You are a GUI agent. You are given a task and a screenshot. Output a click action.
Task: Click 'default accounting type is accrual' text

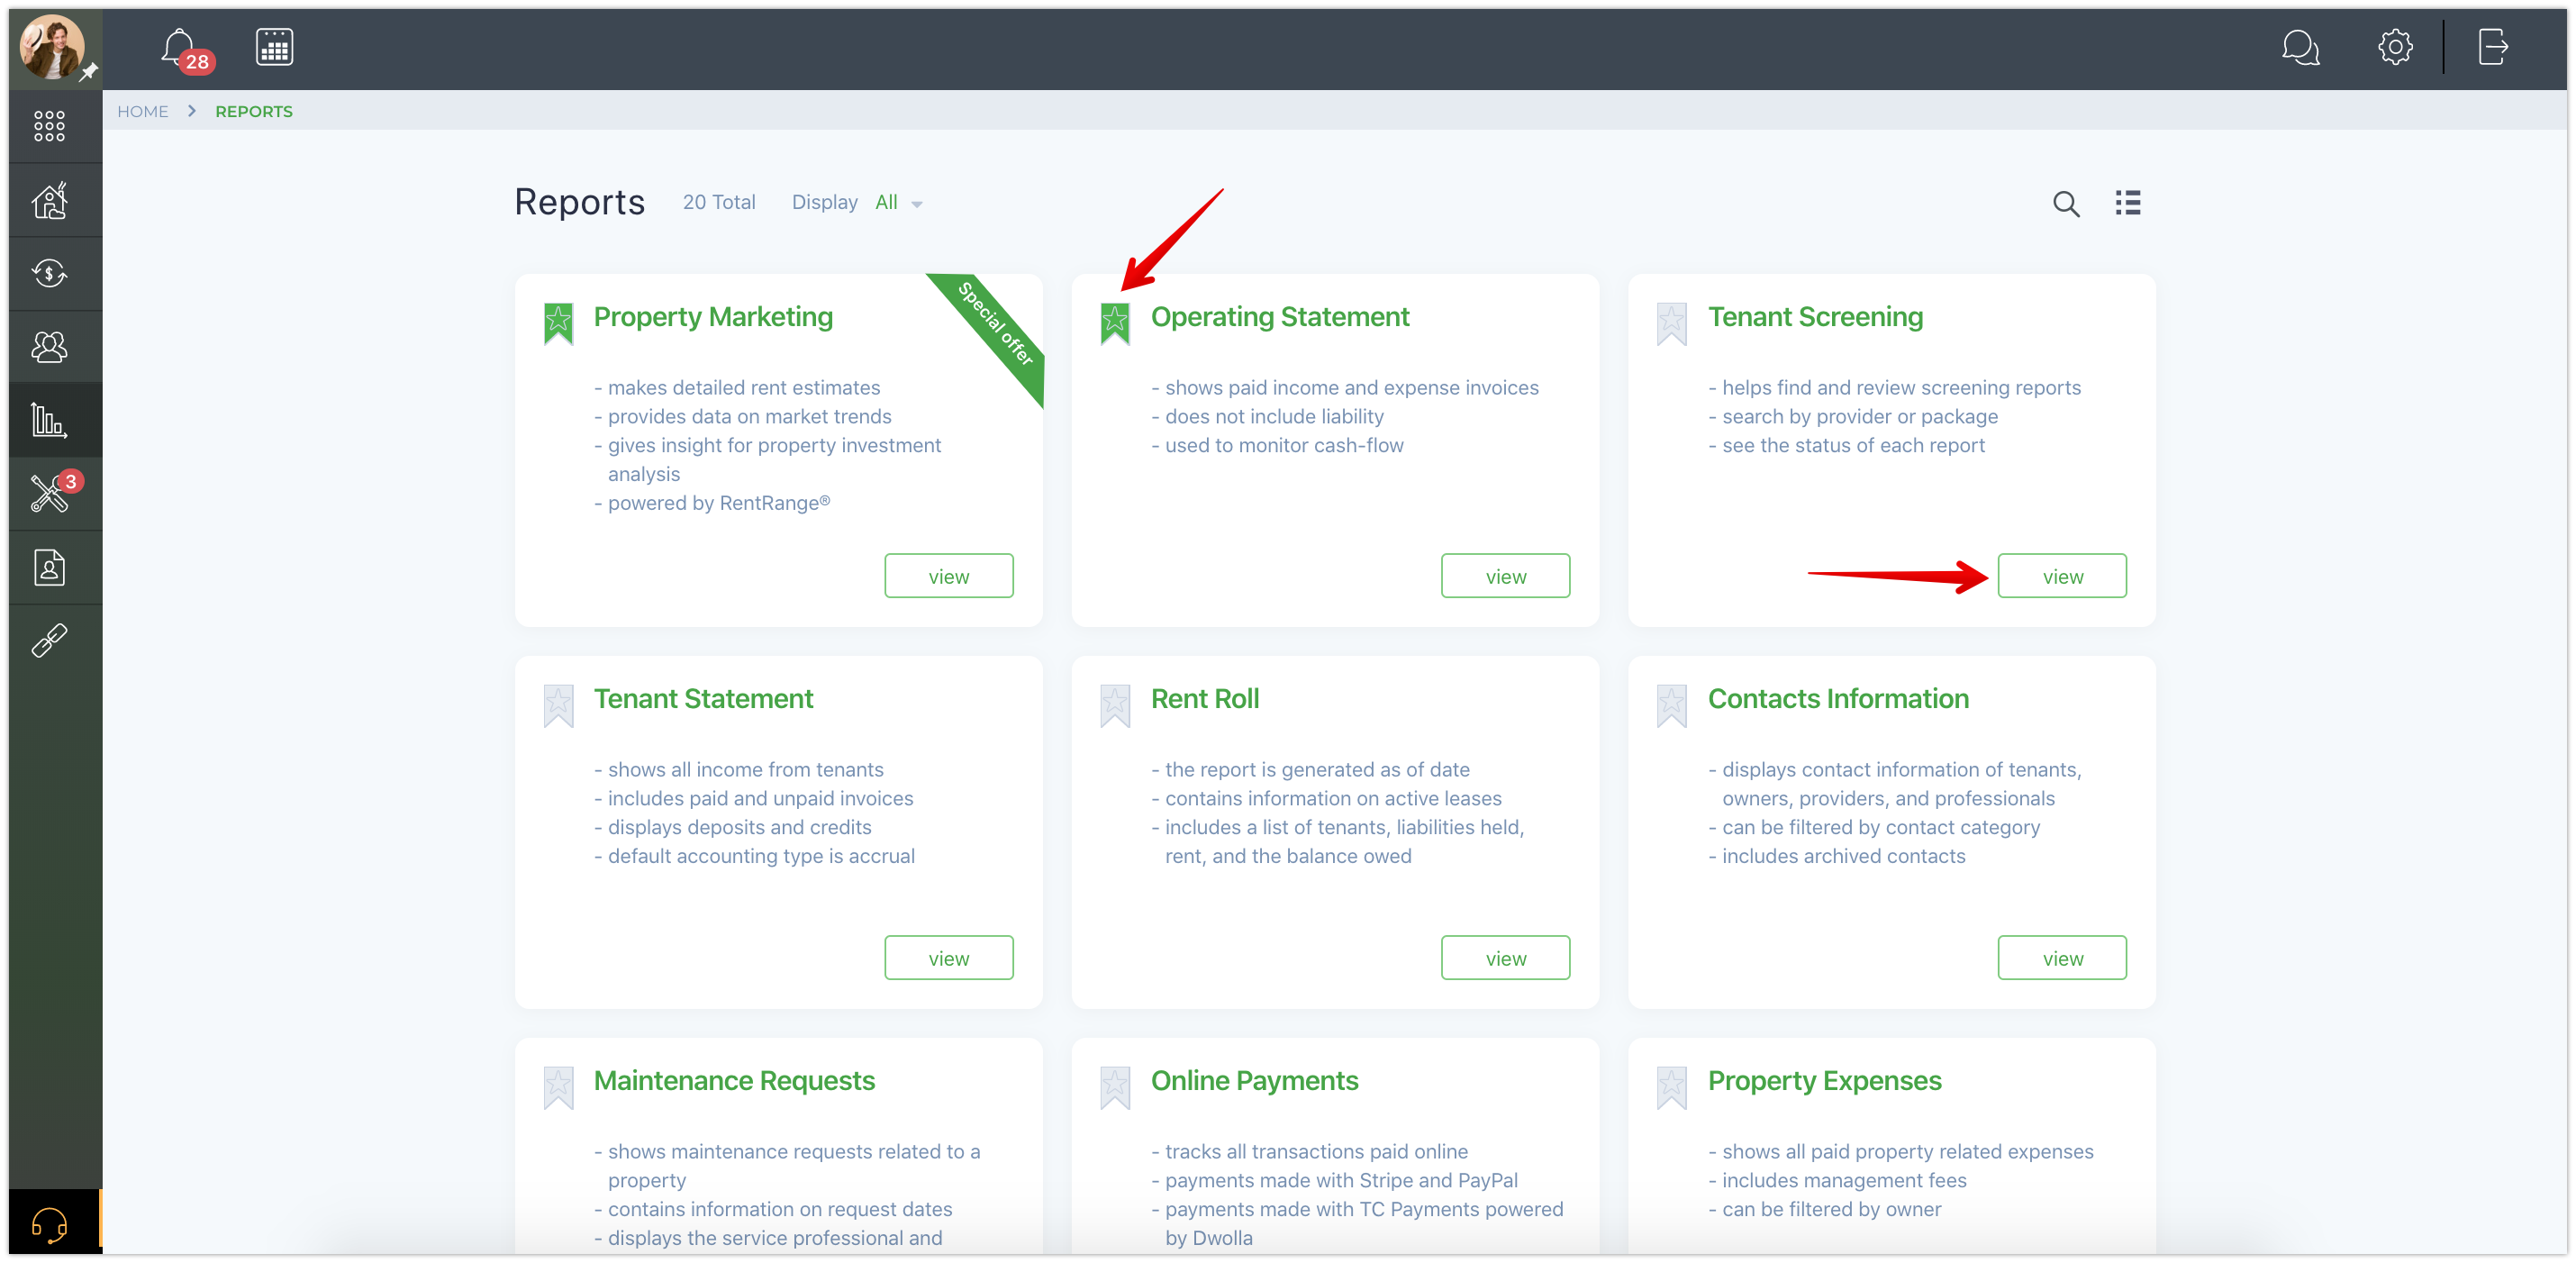761,856
